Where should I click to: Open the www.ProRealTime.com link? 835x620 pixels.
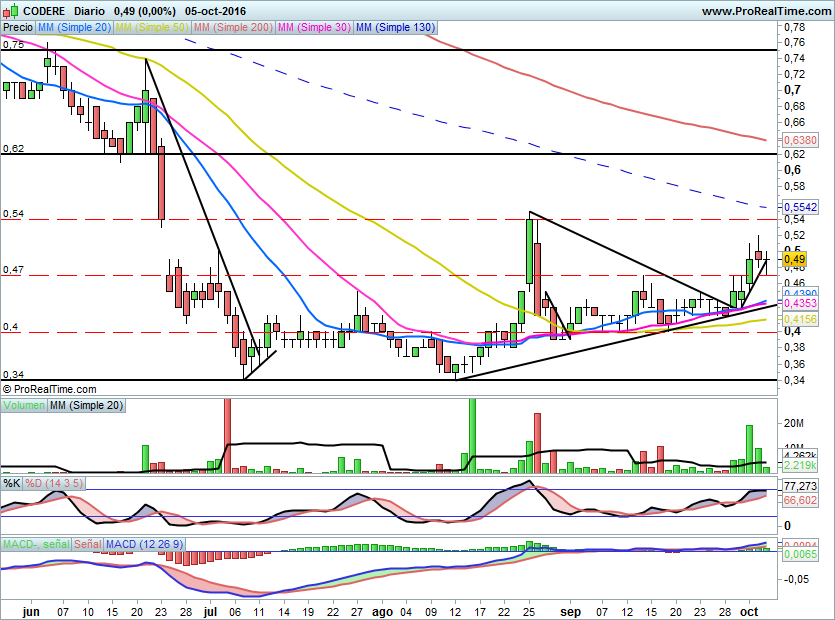(766, 11)
